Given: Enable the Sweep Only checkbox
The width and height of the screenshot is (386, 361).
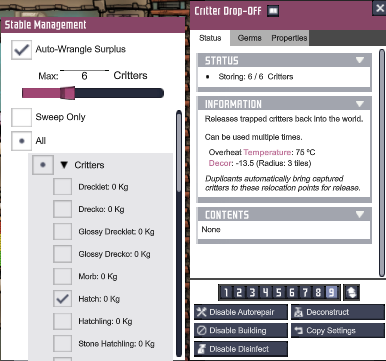Looking at the screenshot, I should coord(21,117).
